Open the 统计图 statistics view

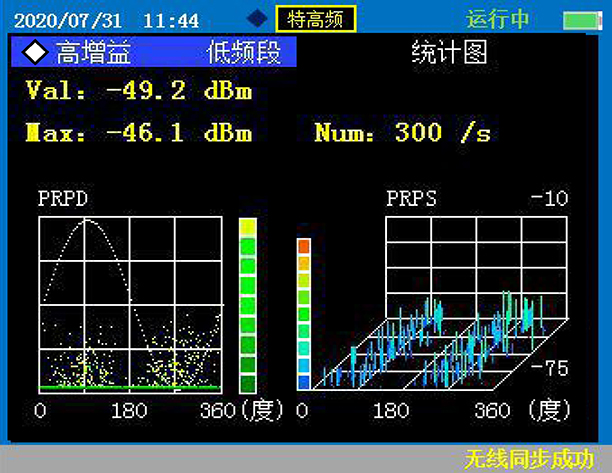449,53
